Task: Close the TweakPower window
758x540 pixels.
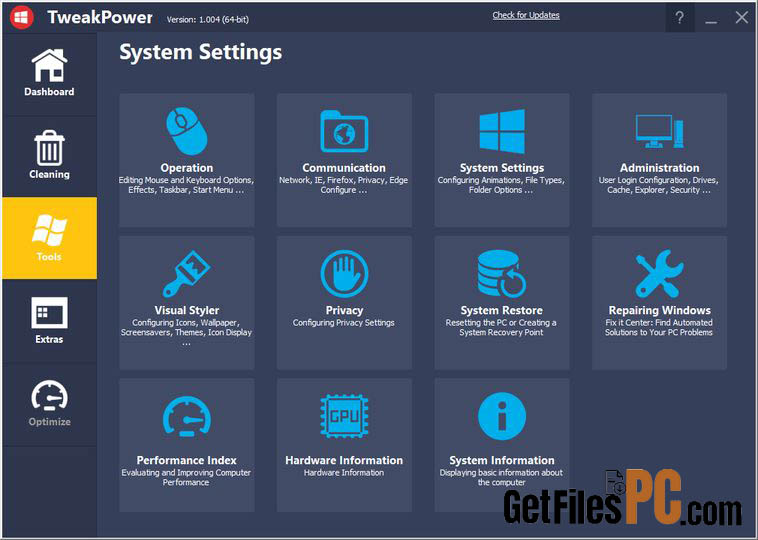Action: (742, 18)
